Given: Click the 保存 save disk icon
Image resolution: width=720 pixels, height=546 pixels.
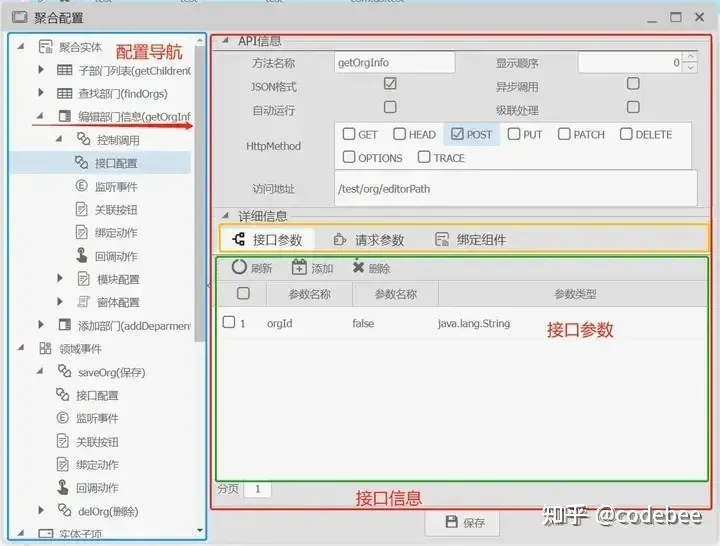Looking at the screenshot, I should 452,522.
